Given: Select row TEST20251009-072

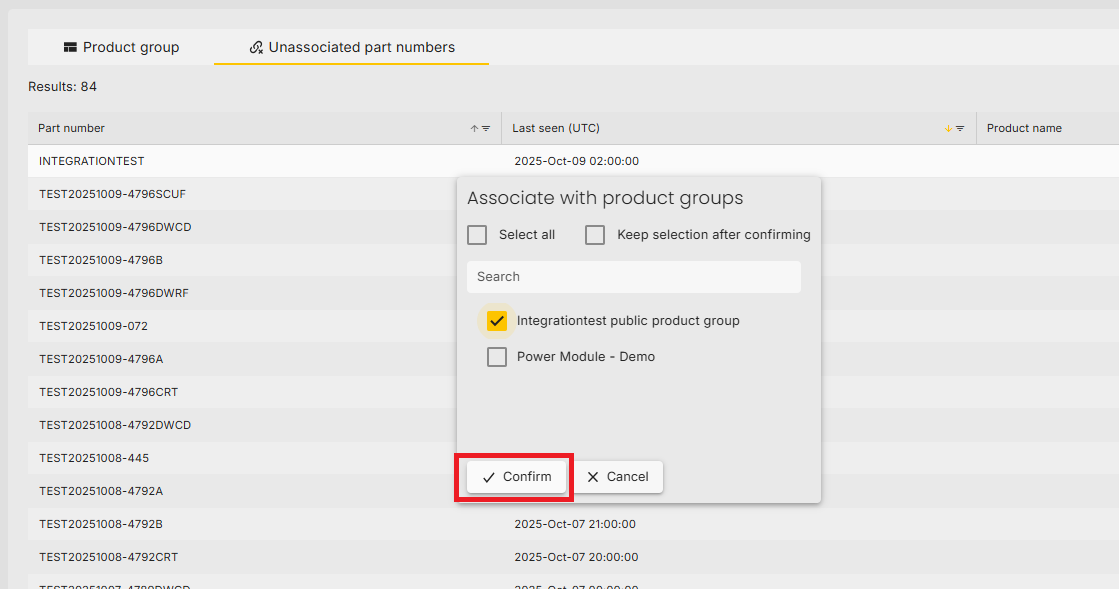Looking at the screenshot, I should coord(243,326).
